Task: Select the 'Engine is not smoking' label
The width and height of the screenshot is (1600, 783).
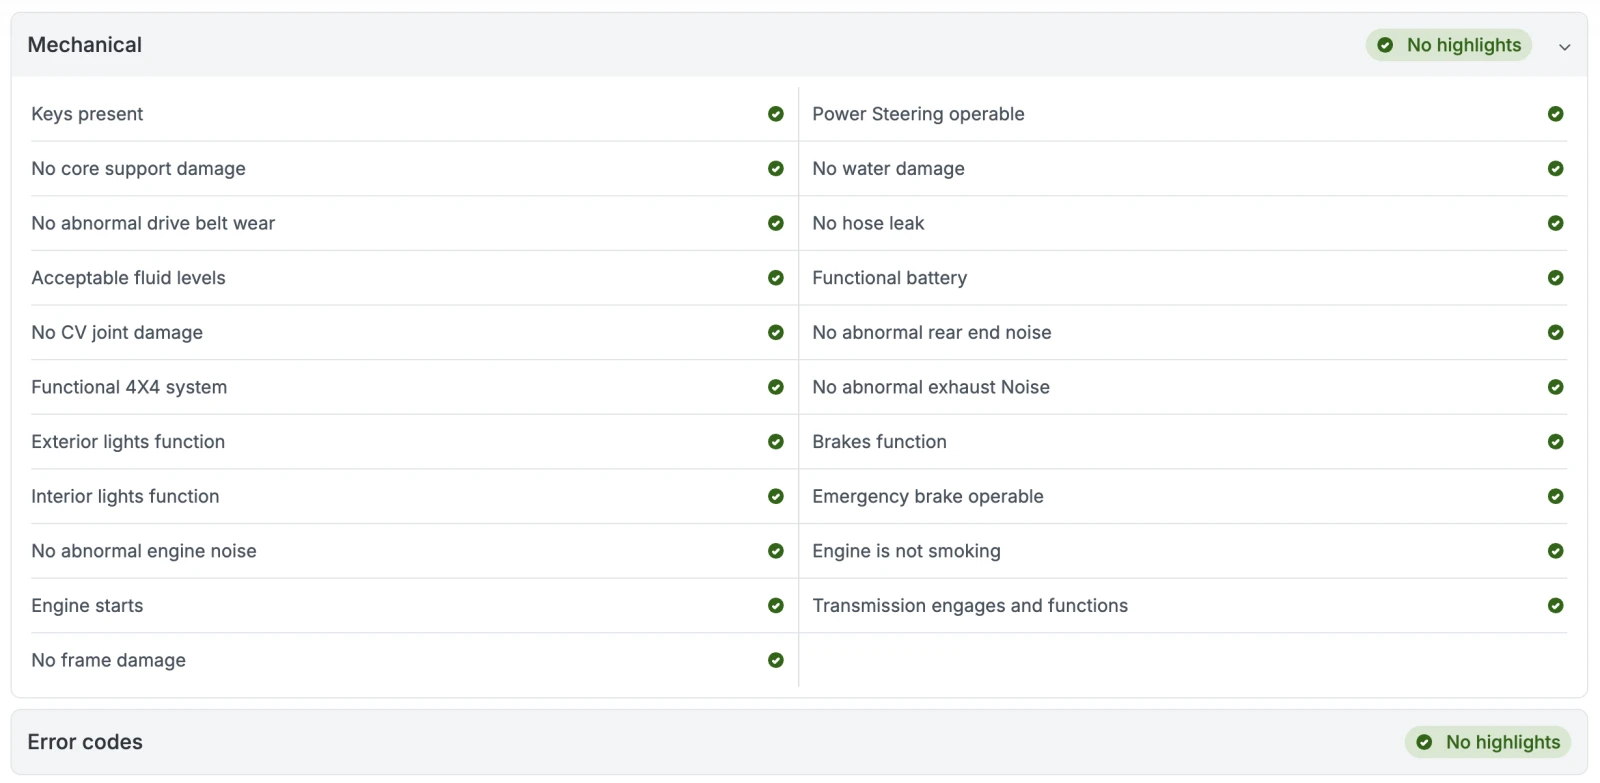Action: 906,552
